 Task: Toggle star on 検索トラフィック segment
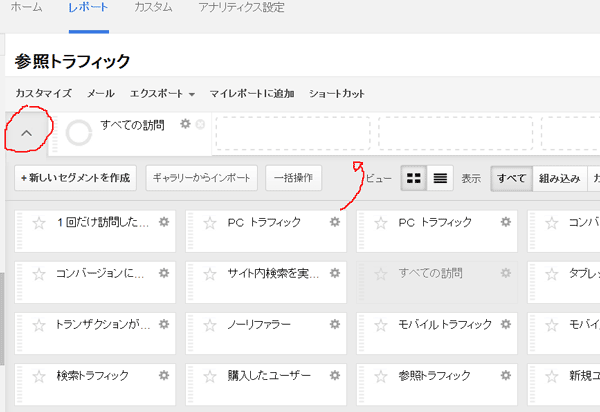(x=39, y=377)
